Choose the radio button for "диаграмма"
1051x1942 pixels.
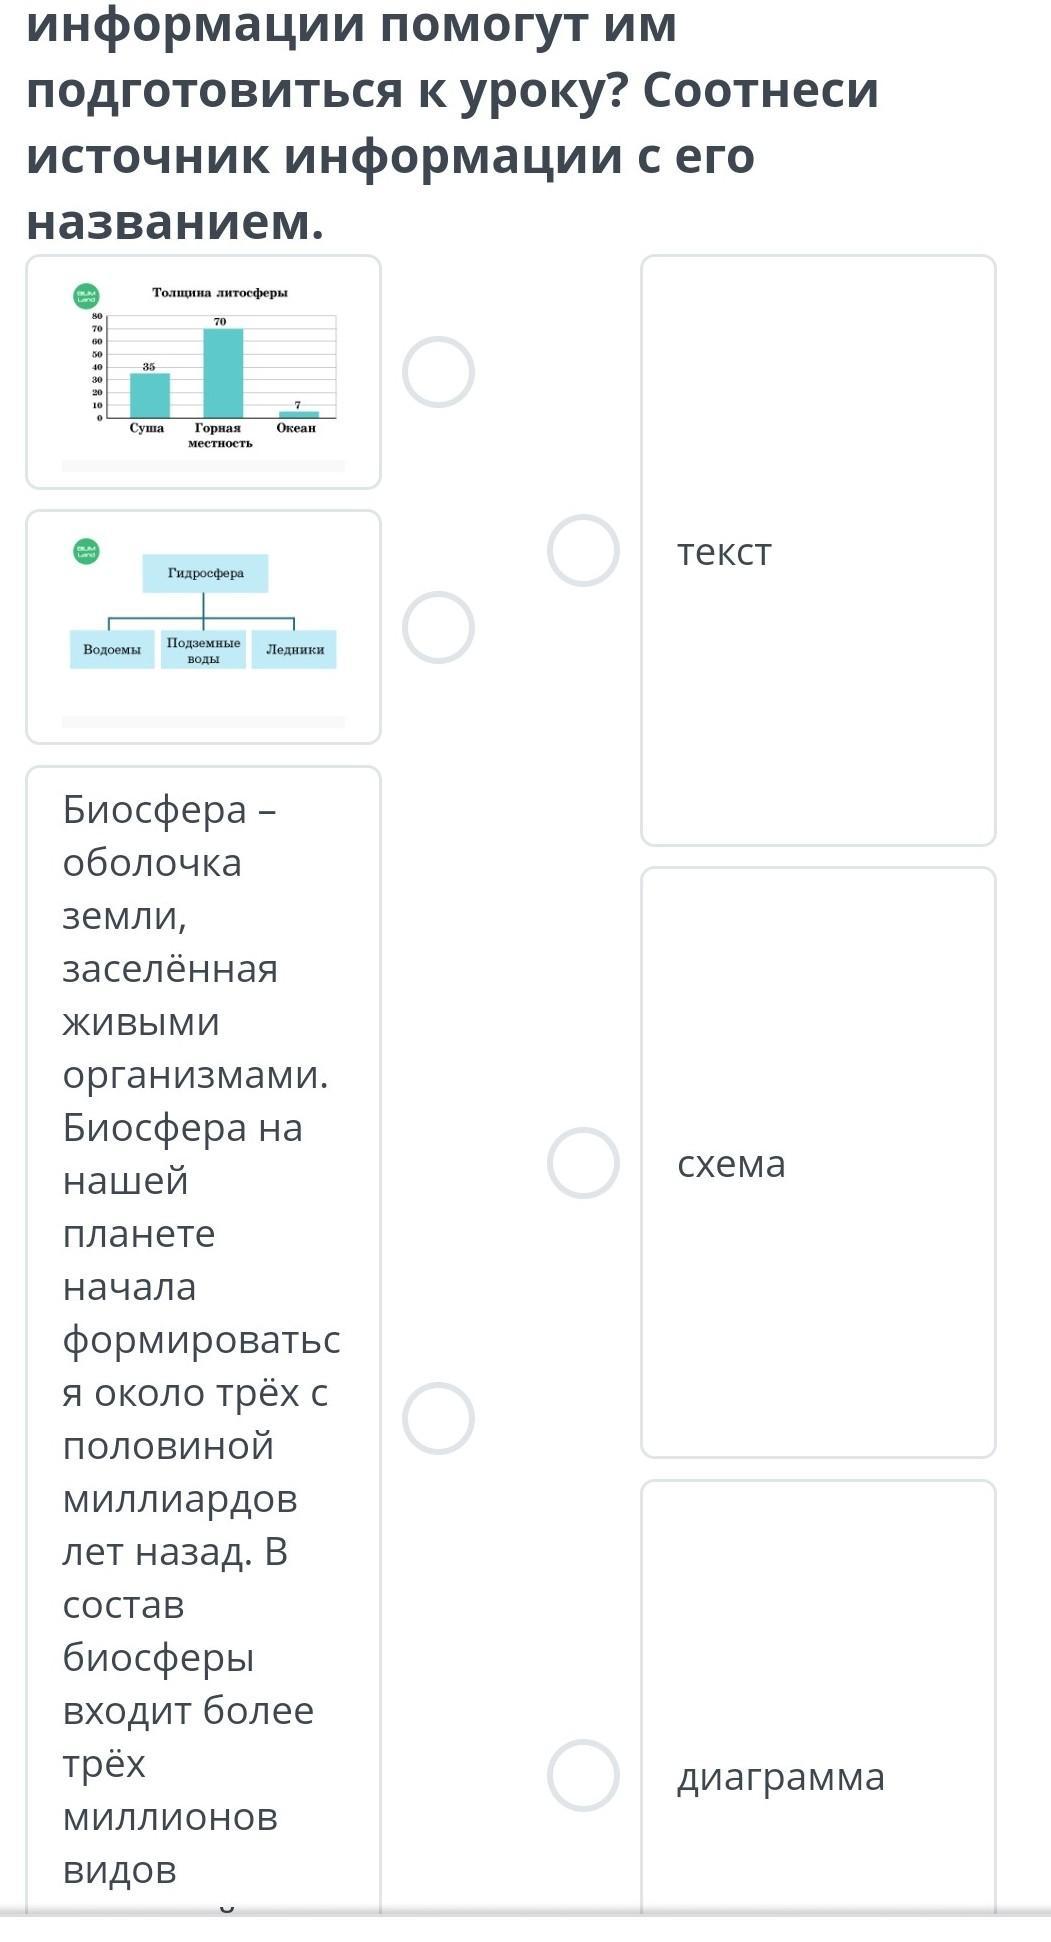pos(583,1775)
